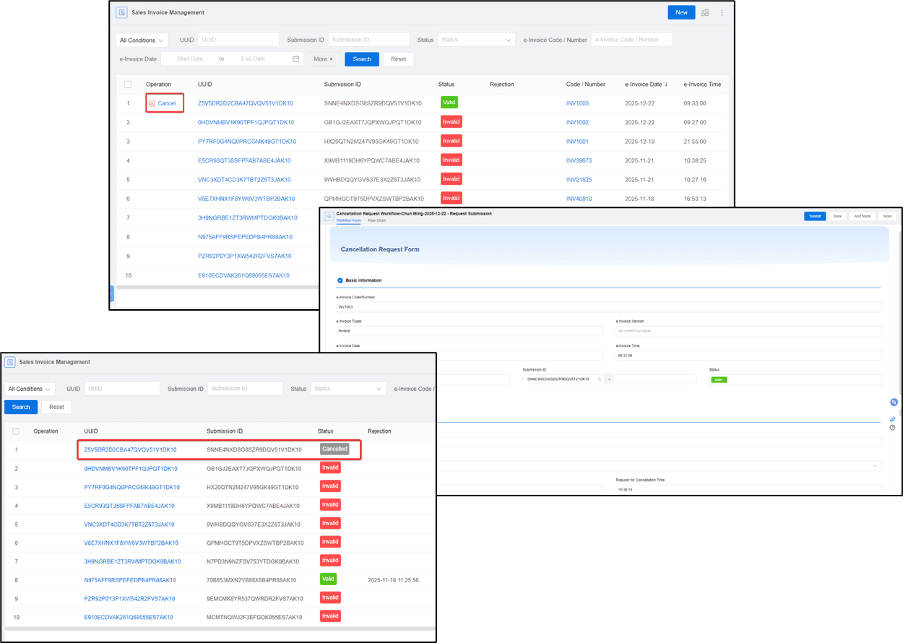Image resolution: width=904 pixels, height=644 pixels.
Task: Open UUID link Z5V5DR2D2CBA47QVQV51V1DK10 in the top window
Action: click(246, 103)
